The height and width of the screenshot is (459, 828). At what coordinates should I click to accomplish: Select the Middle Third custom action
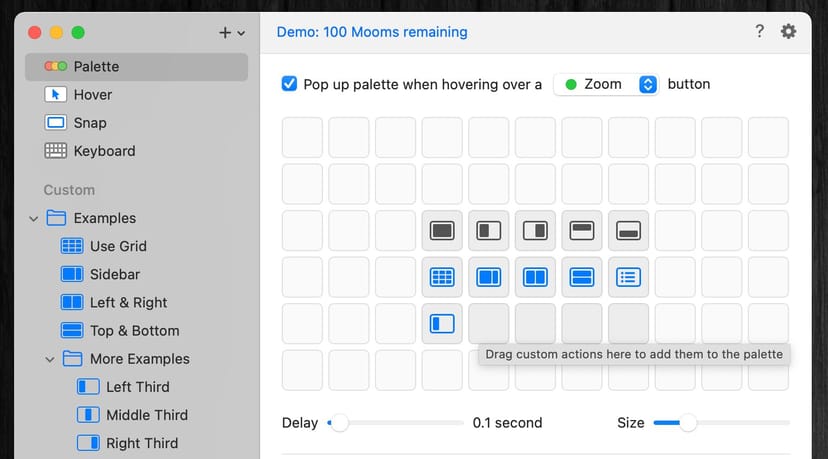146,415
